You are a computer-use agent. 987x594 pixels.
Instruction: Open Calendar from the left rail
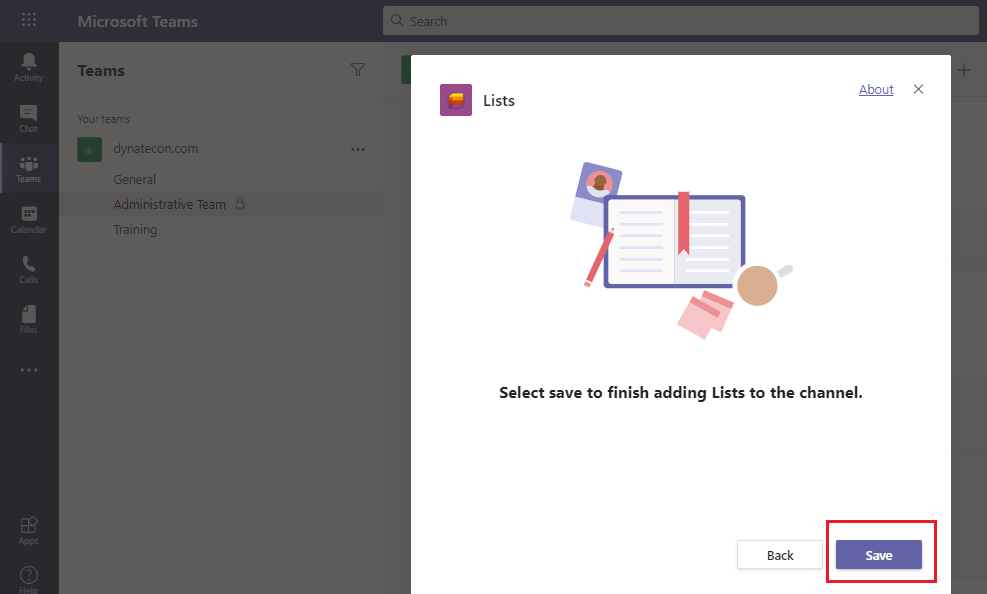coord(29,218)
